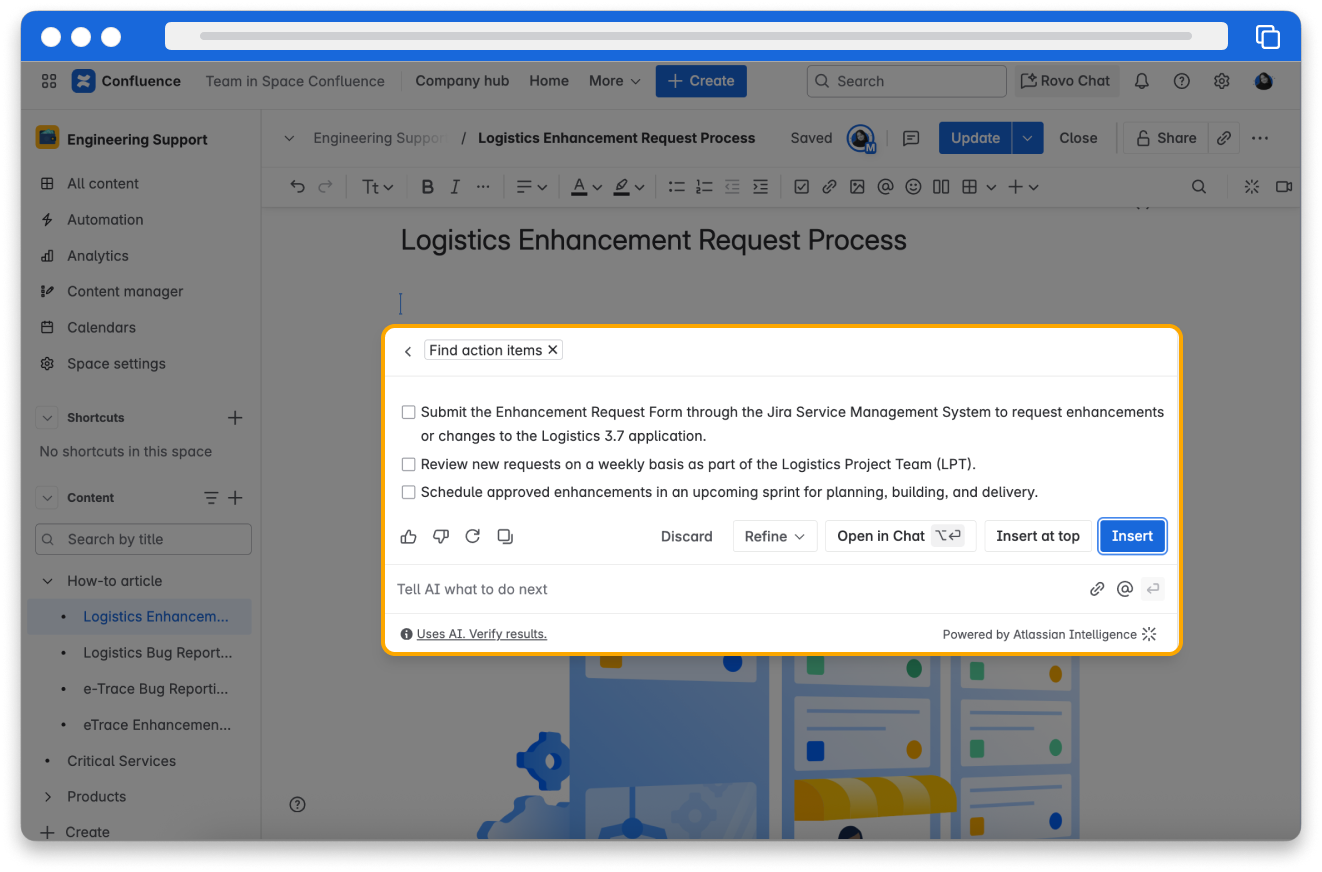Open the Refine dropdown
The image size is (1322, 872).
775,536
